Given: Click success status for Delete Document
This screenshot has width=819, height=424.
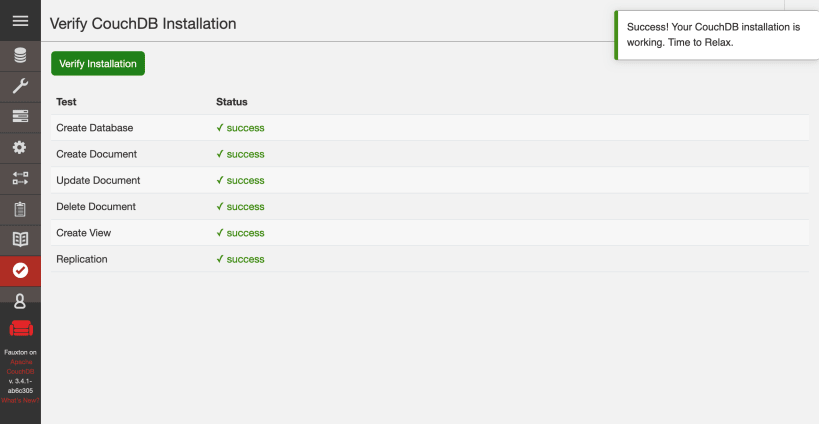Looking at the screenshot, I should tap(240, 207).
